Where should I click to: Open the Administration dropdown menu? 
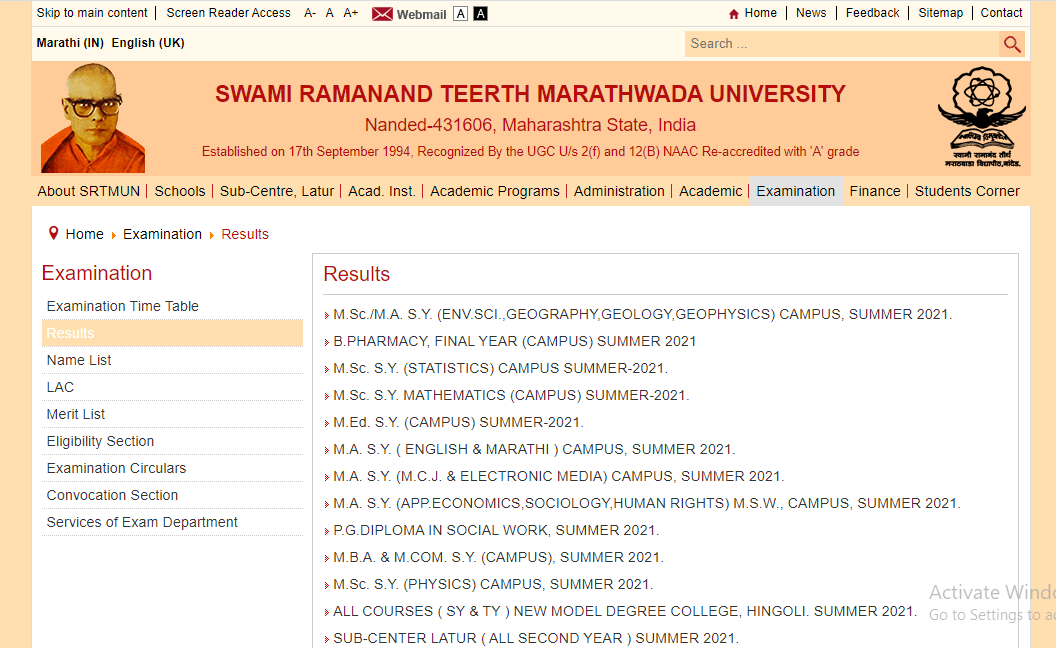(619, 190)
